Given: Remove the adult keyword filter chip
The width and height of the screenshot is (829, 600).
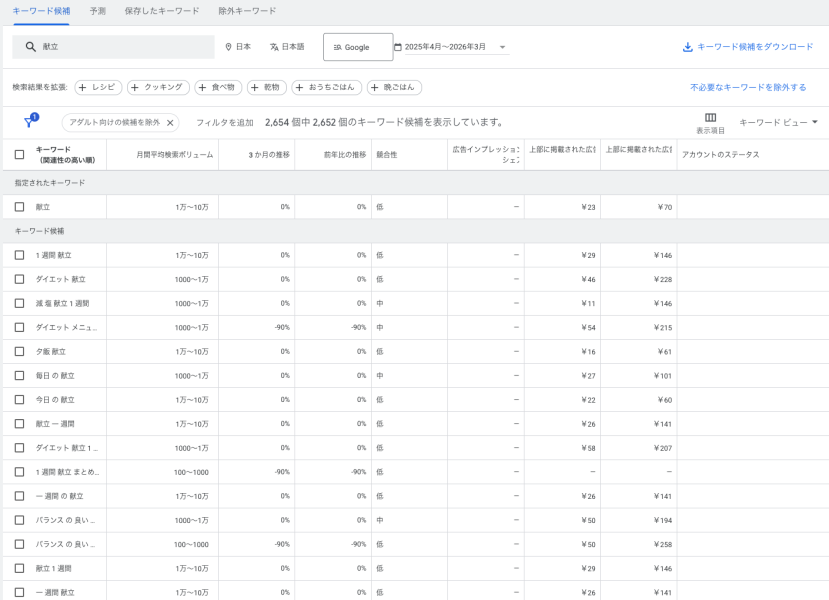Looking at the screenshot, I should 170,123.
